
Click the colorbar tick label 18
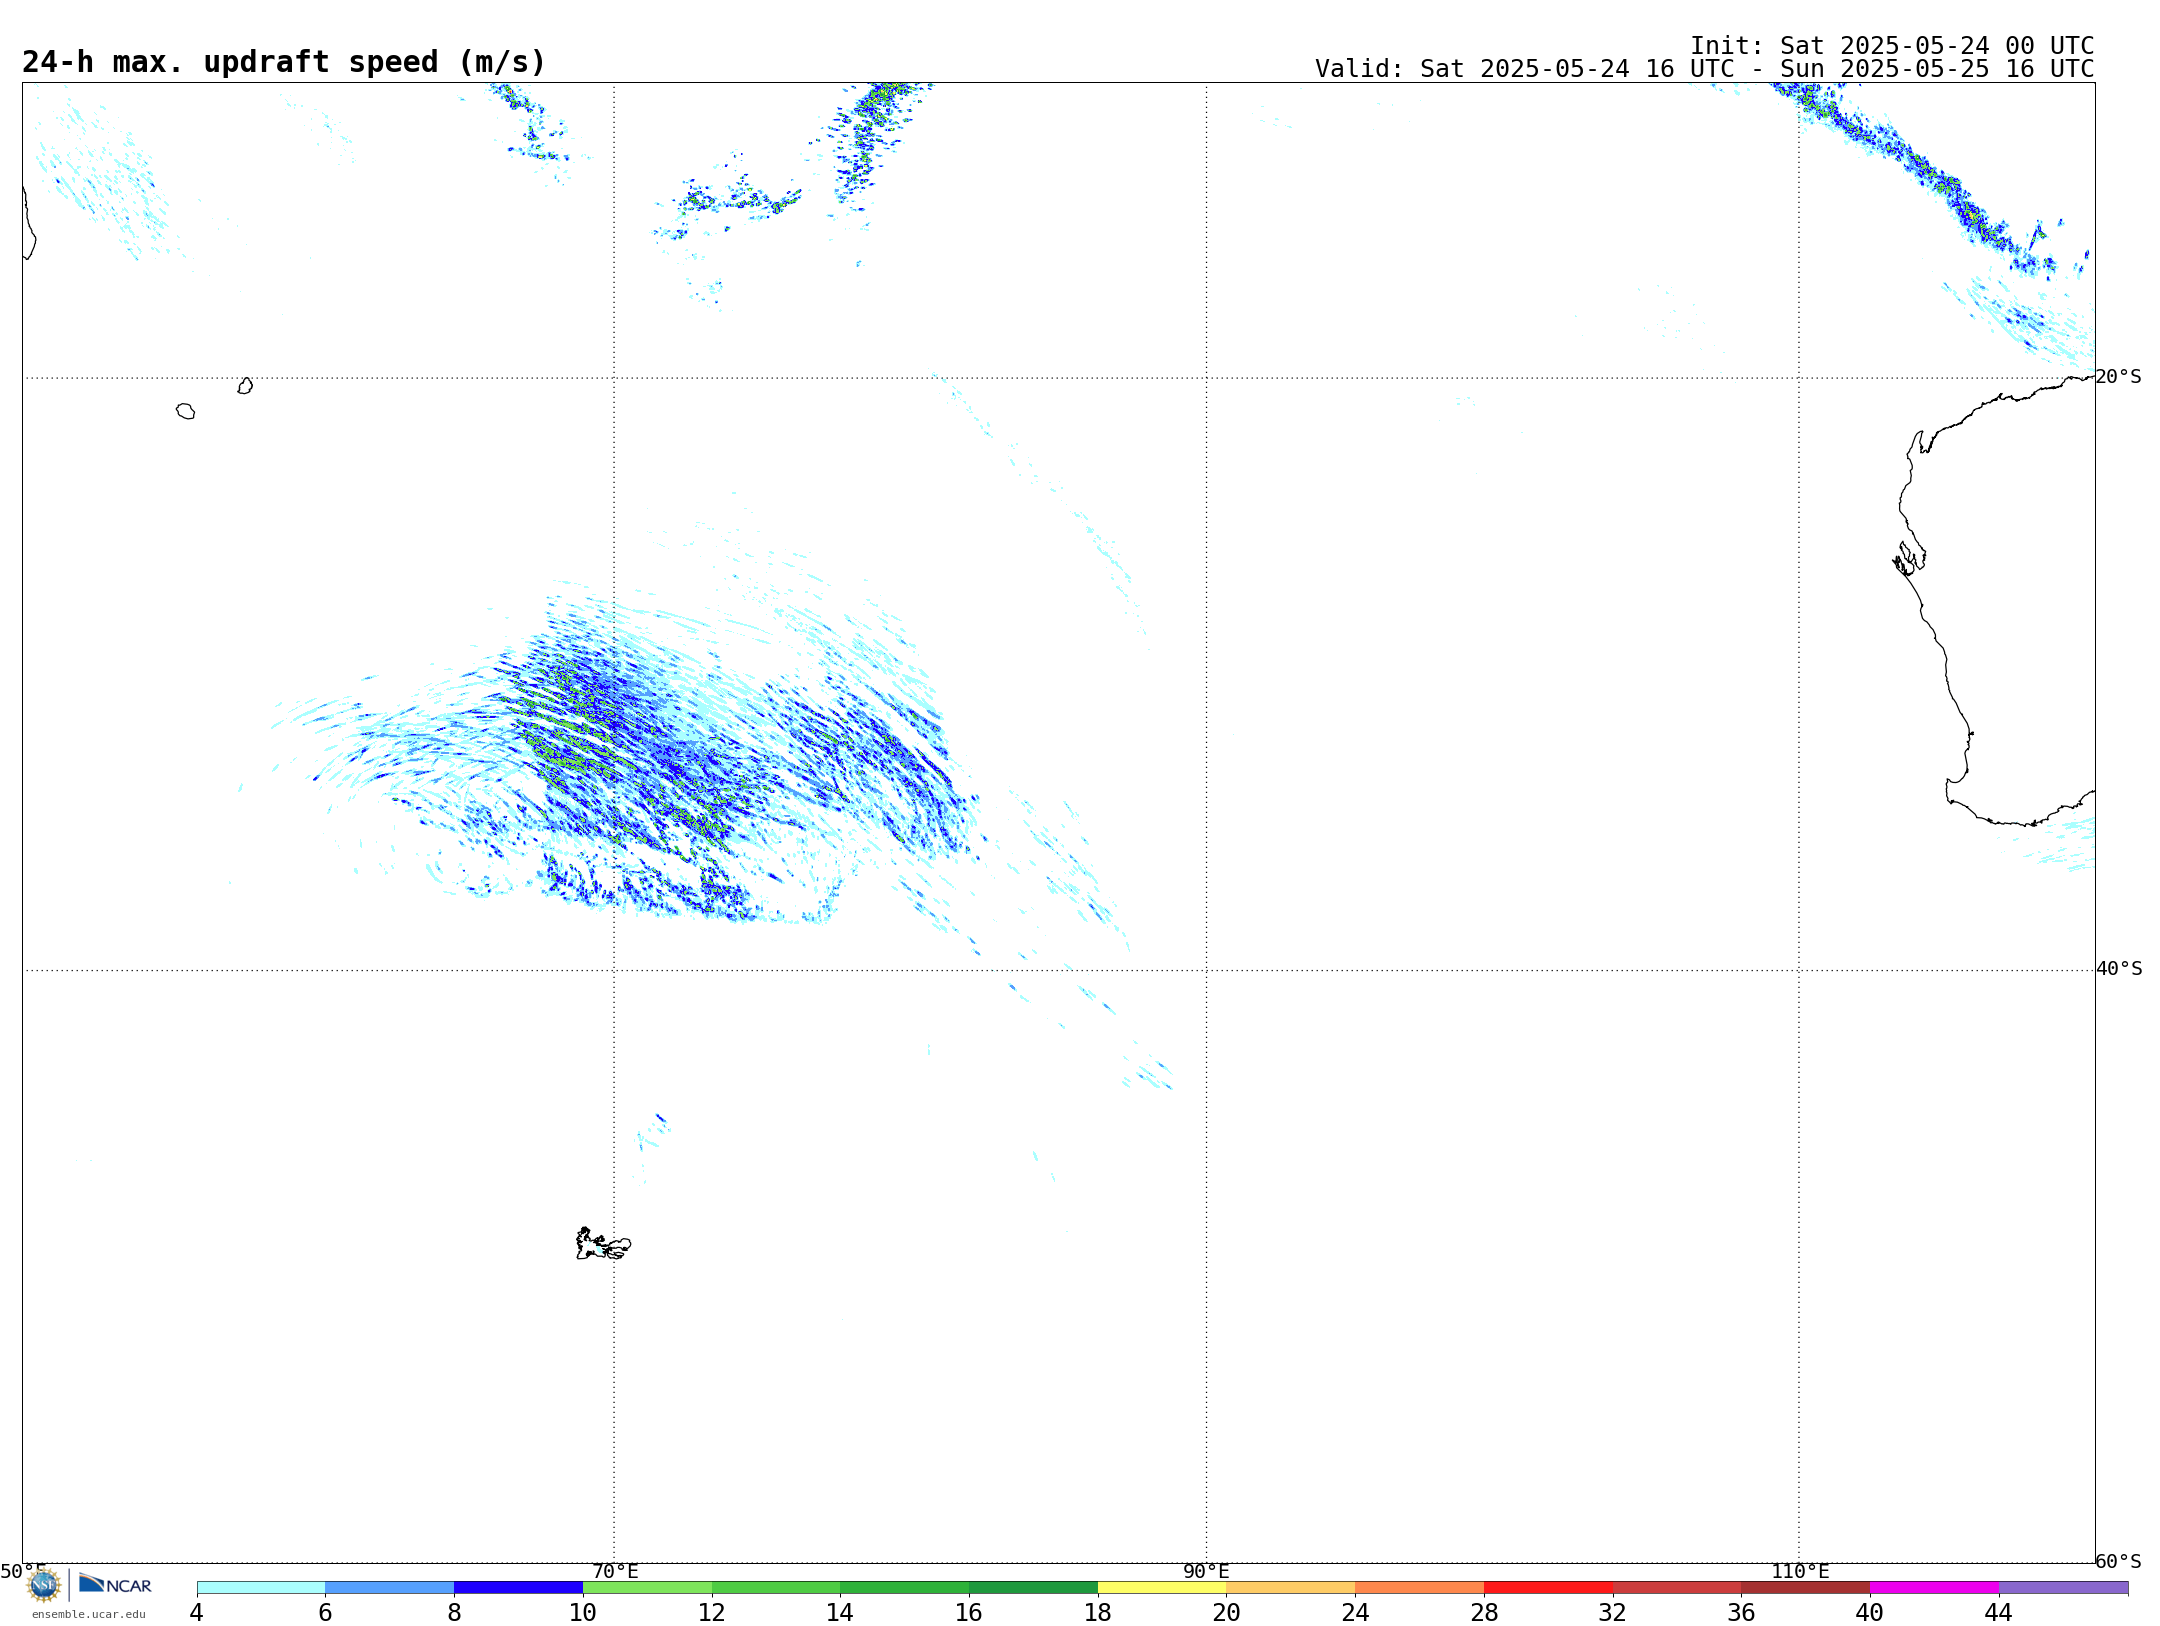tap(1098, 1612)
